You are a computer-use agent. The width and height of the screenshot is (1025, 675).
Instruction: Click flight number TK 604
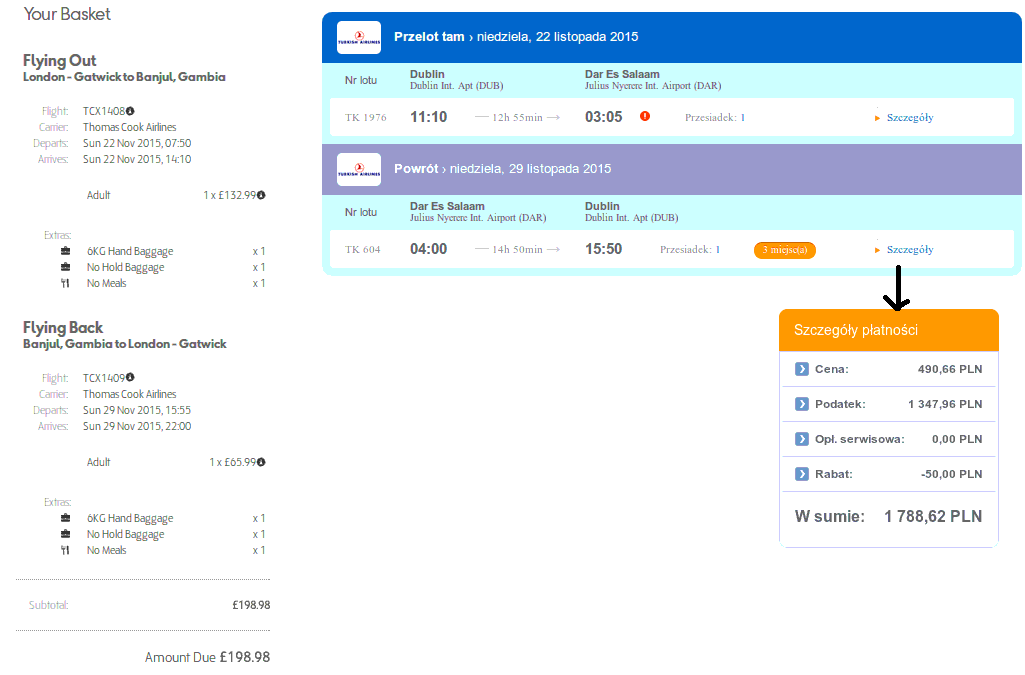click(x=362, y=250)
